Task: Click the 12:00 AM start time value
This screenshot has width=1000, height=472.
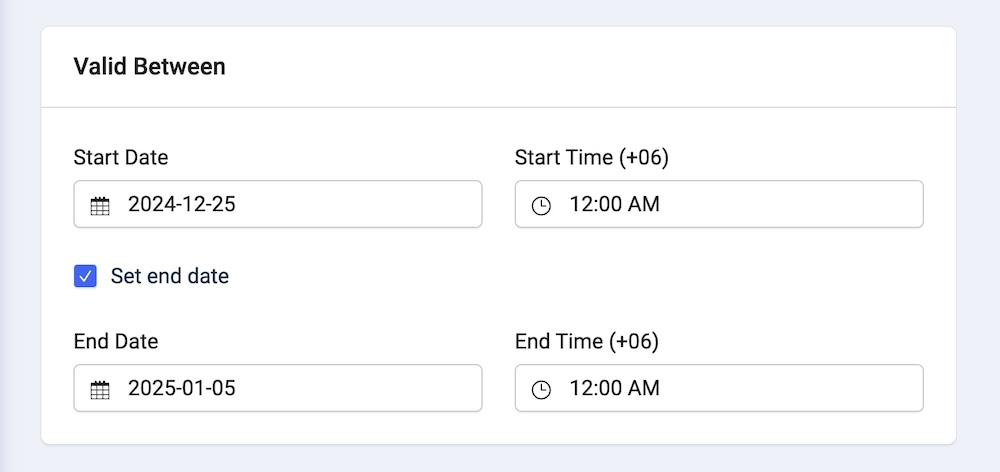Action: [614, 205]
